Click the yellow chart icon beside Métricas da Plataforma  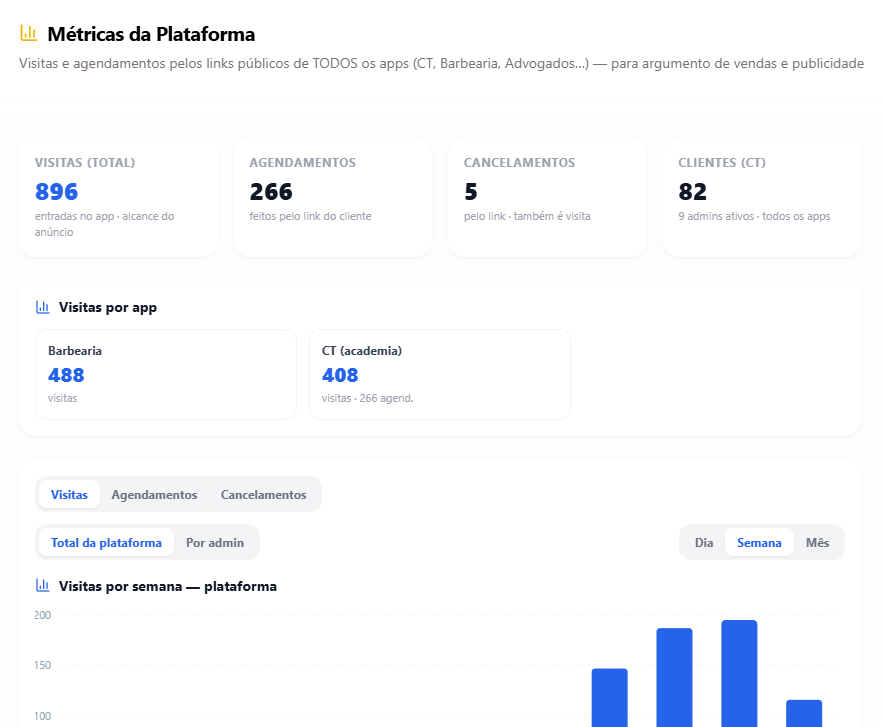29,33
